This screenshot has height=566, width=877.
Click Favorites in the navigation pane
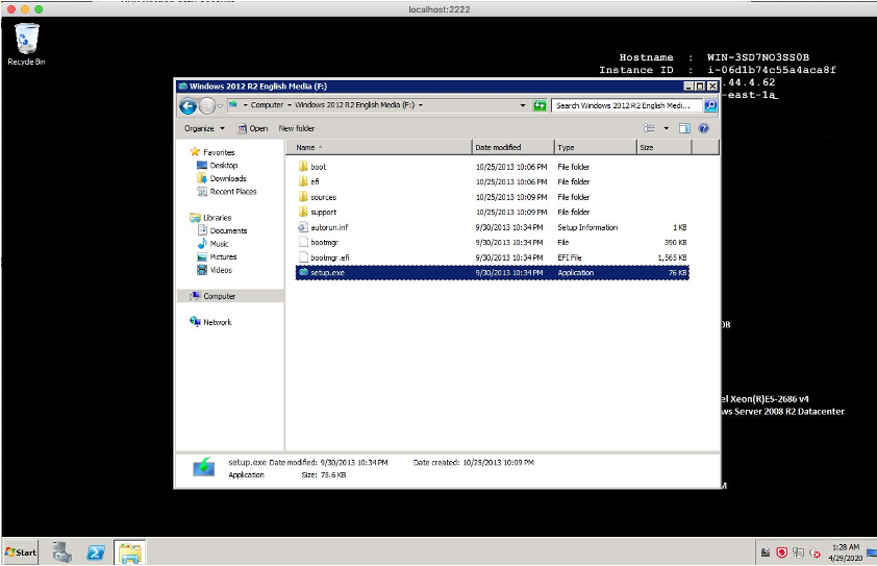click(212, 152)
